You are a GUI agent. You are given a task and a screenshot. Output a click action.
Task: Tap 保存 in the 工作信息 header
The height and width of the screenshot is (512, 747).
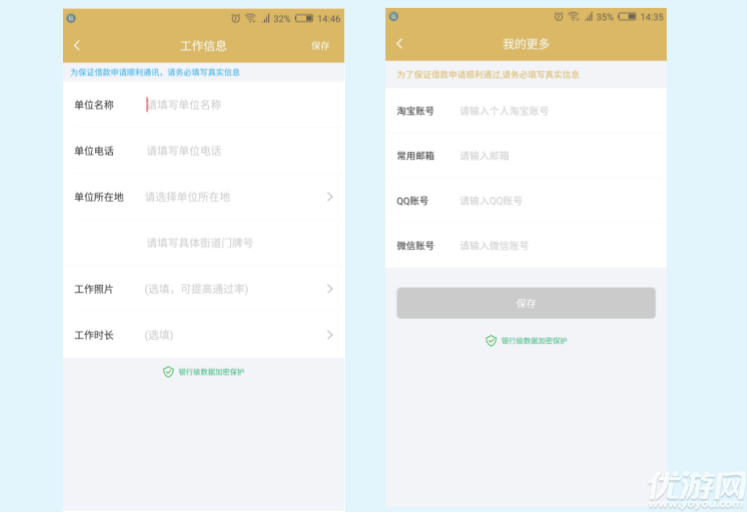pyautogui.click(x=320, y=45)
